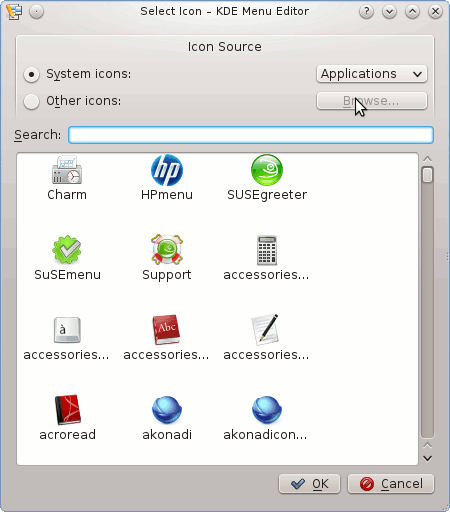The width and height of the screenshot is (450, 512).
Task: Select the System icons radio button
Action: tap(31, 74)
